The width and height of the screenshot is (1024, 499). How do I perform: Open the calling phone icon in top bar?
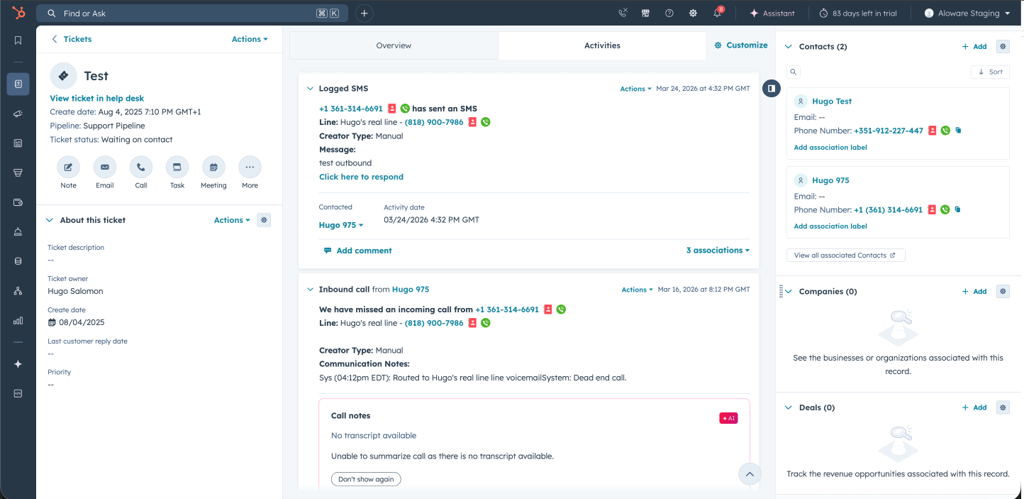tap(622, 13)
